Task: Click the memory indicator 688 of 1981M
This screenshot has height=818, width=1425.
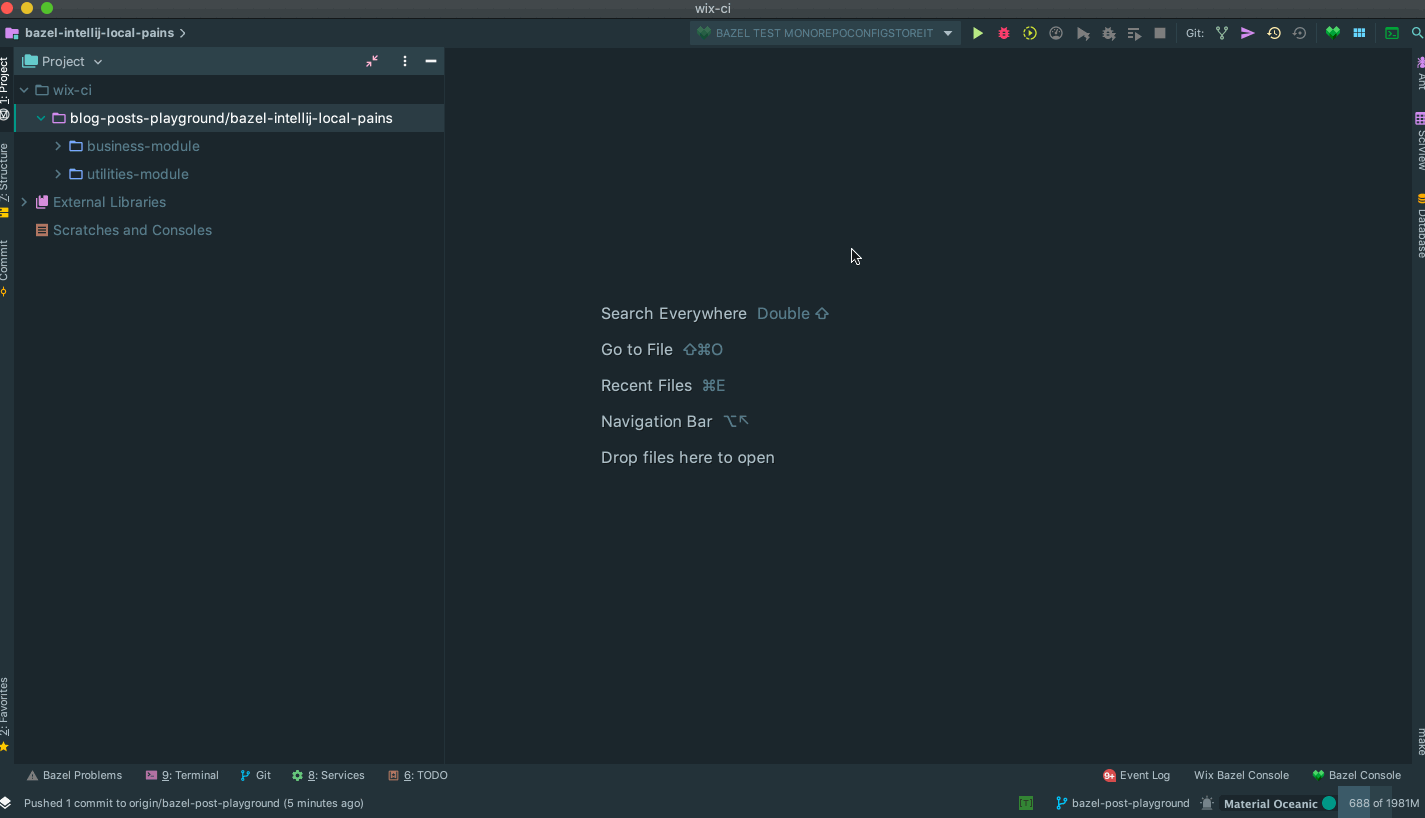Action: tap(1384, 803)
